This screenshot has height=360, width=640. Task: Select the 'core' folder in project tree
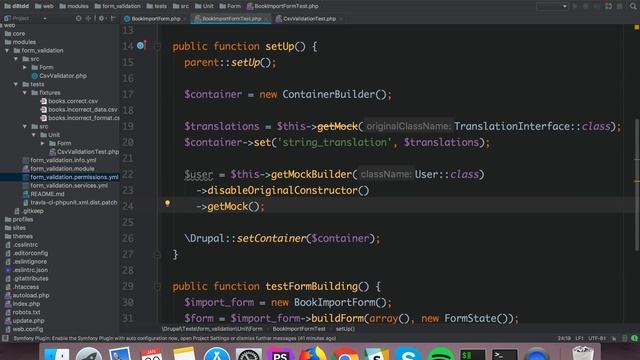point(18,34)
